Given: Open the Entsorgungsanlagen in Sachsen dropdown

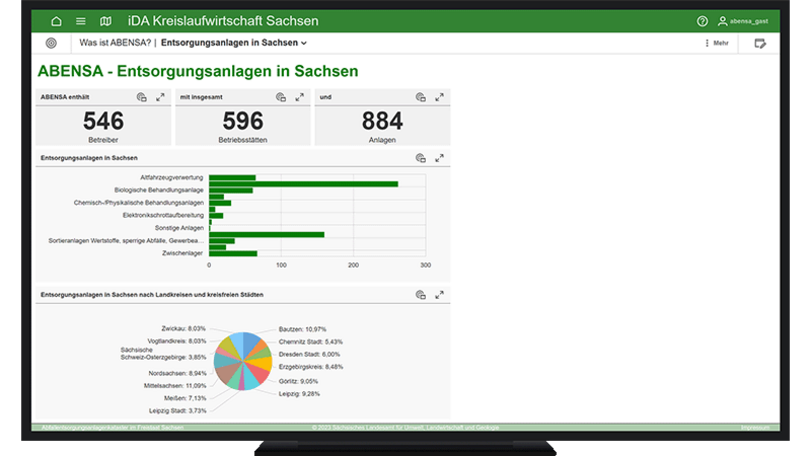Looking at the screenshot, I should (233, 43).
